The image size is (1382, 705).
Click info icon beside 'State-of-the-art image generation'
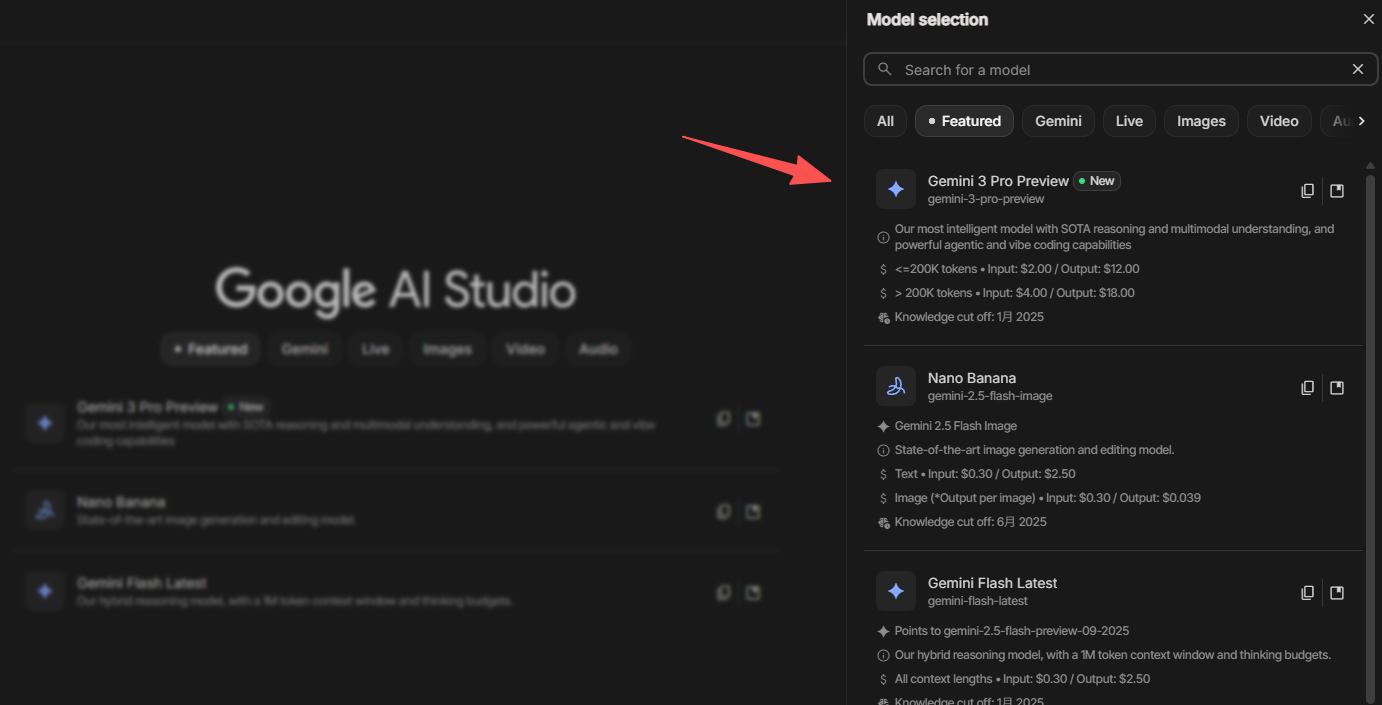tap(883, 450)
